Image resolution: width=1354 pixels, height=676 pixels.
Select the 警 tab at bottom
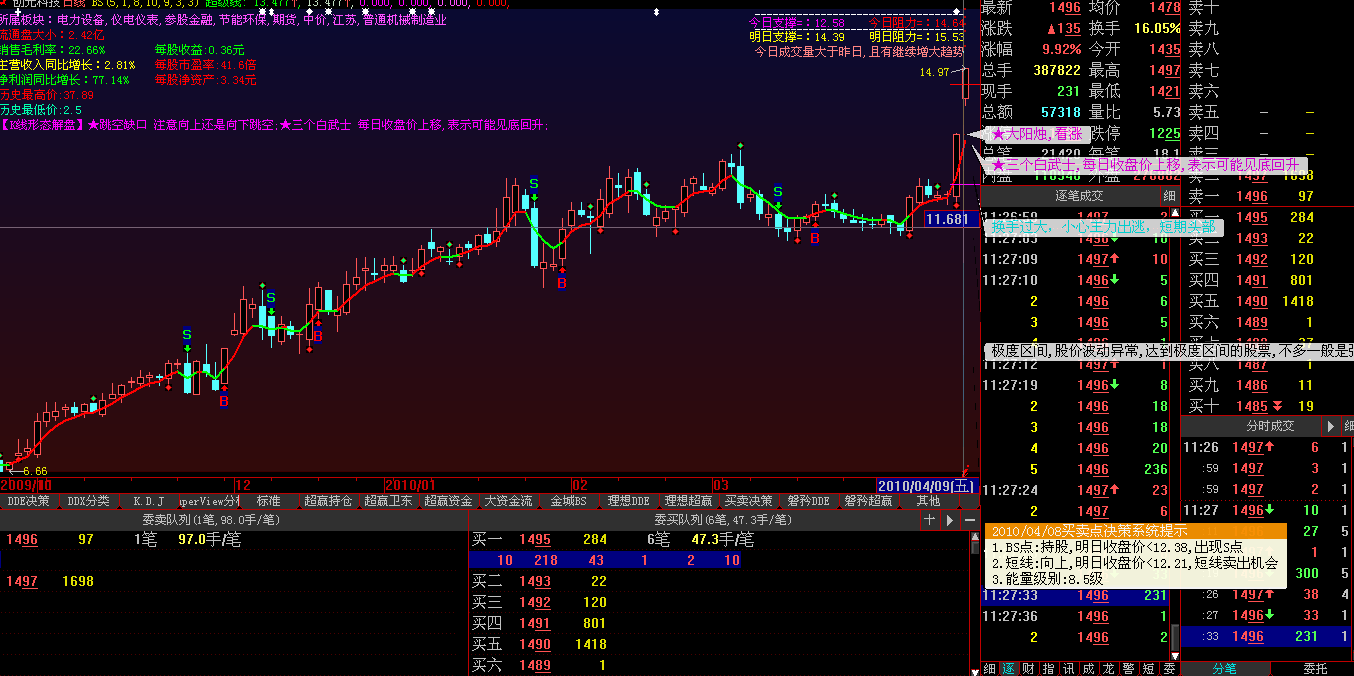click(1129, 668)
